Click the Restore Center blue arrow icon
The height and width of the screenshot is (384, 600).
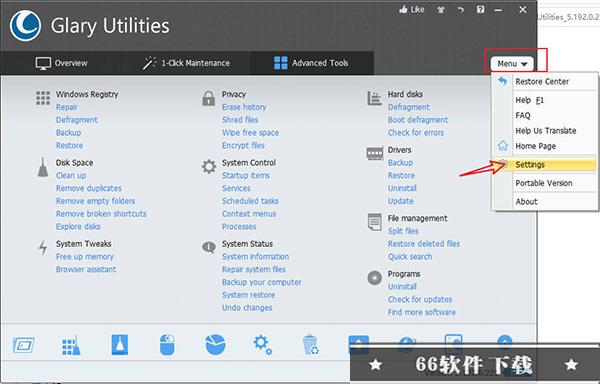click(x=502, y=81)
